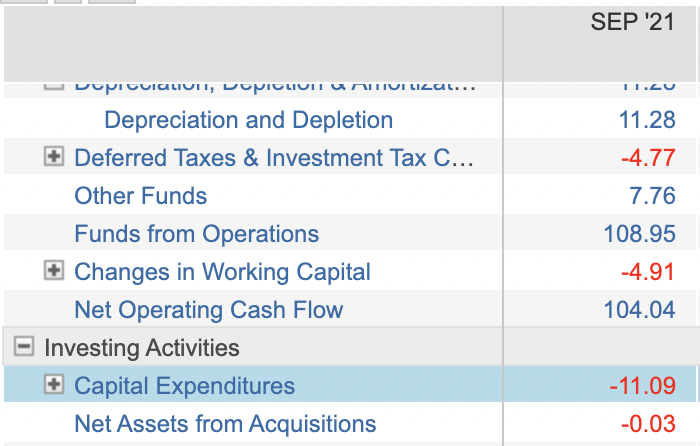Image resolution: width=700 pixels, height=446 pixels.
Task: Click the -4.77 Deferred Taxes value
Action: pyautogui.click(x=647, y=158)
